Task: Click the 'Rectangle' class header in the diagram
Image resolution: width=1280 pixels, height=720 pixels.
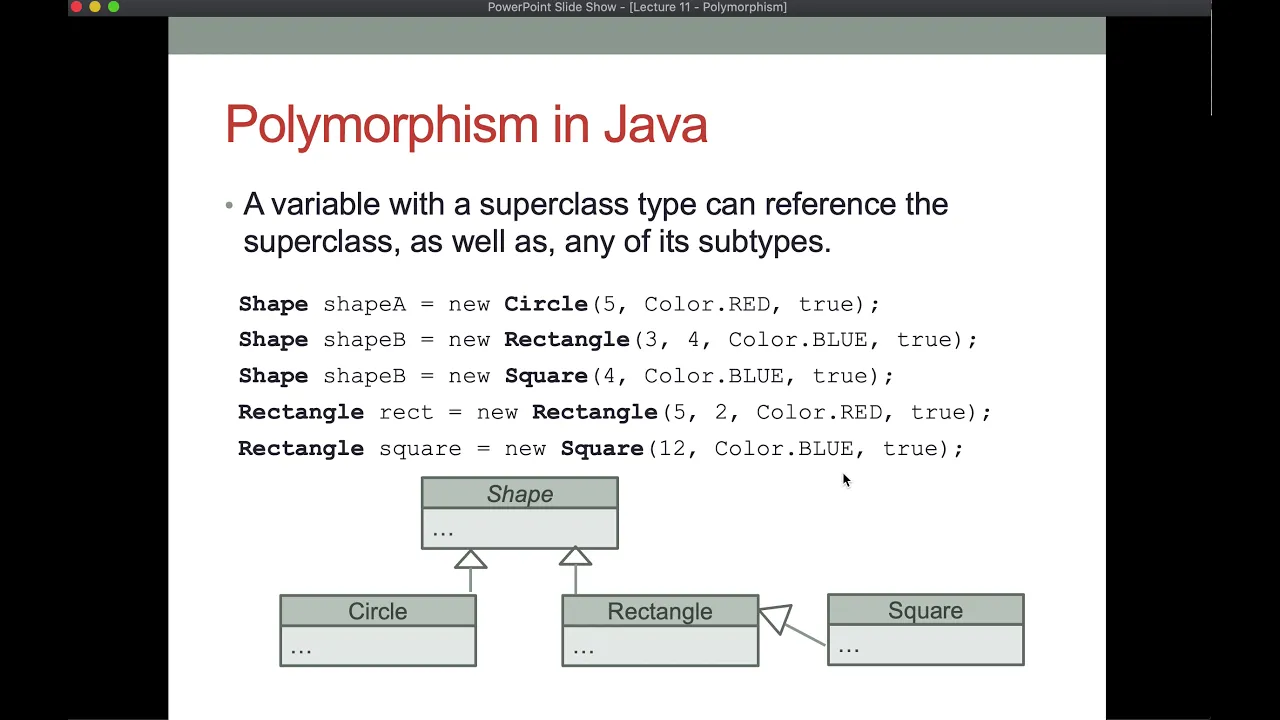Action: tap(660, 611)
